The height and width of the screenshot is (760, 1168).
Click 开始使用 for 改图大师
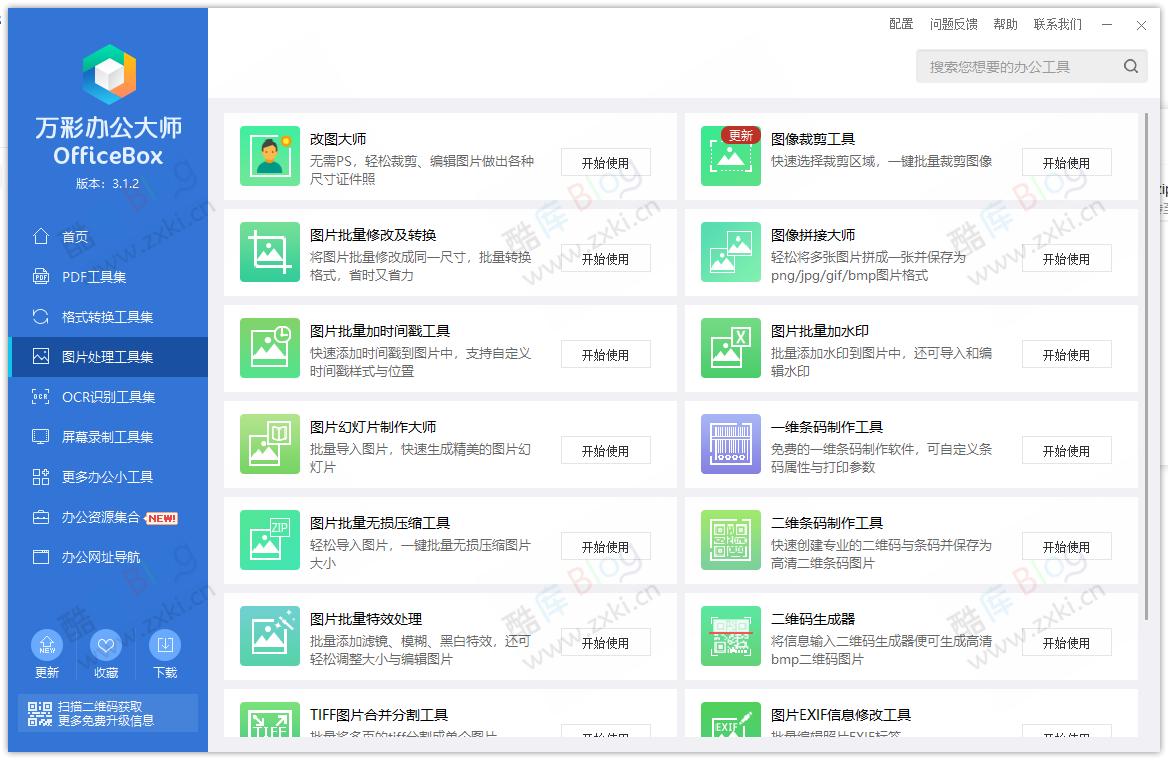tap(605, 161)
